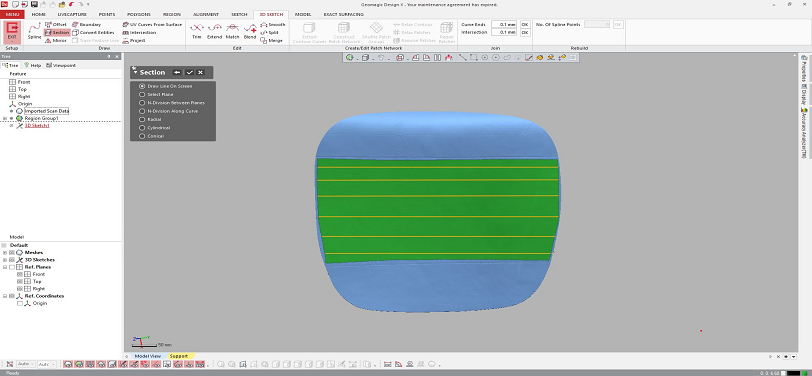Click the Boundary tool
This screenshot has height=376, width=812.
[86, 24]
